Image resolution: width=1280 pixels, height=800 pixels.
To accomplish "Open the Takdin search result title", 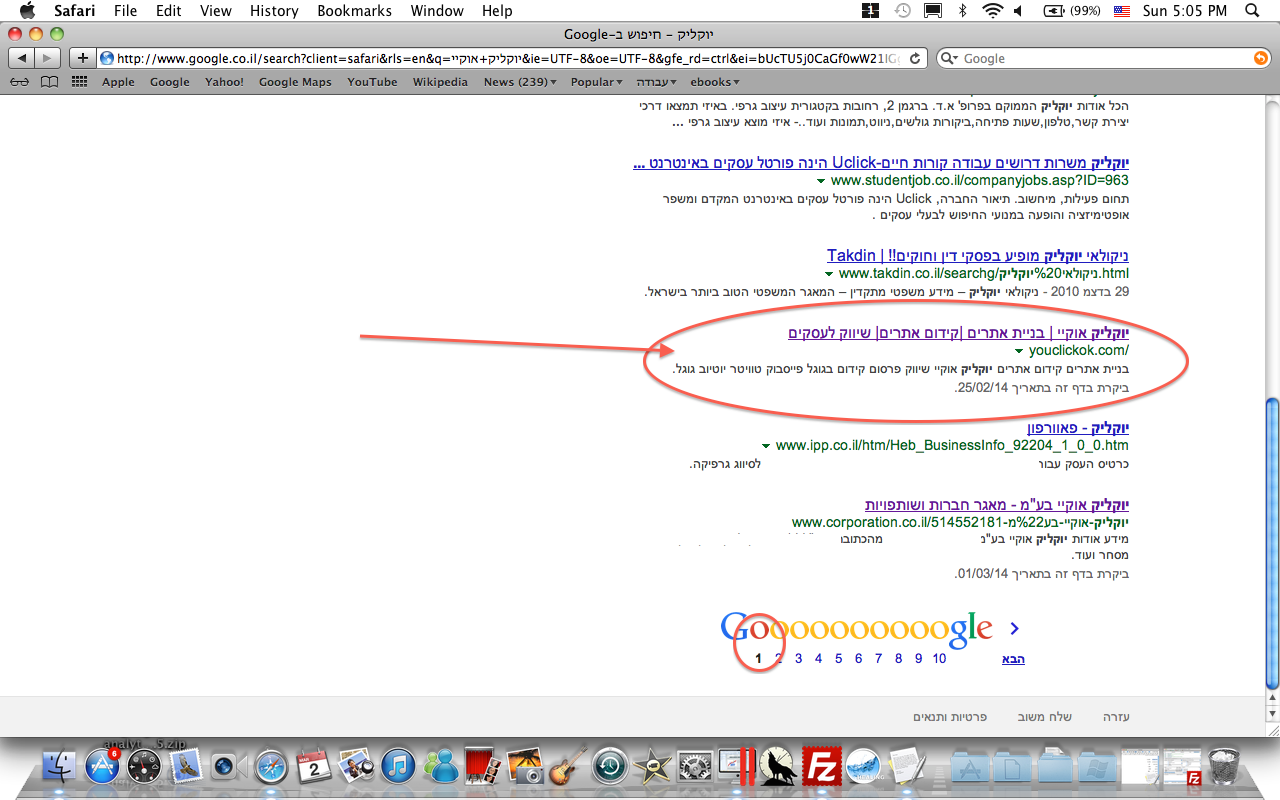I will (978, 256).
